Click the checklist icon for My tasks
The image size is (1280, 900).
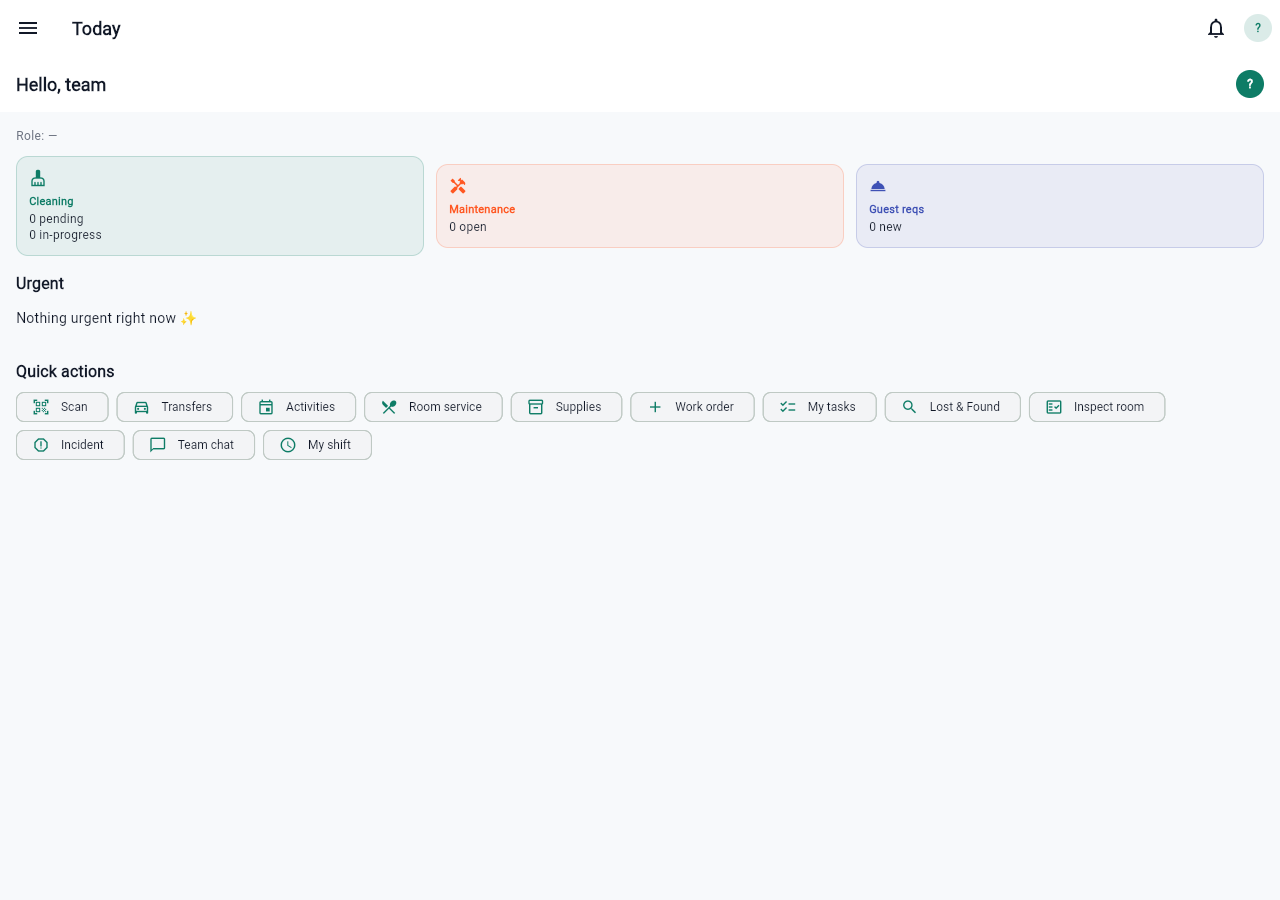tap(788, 407)
